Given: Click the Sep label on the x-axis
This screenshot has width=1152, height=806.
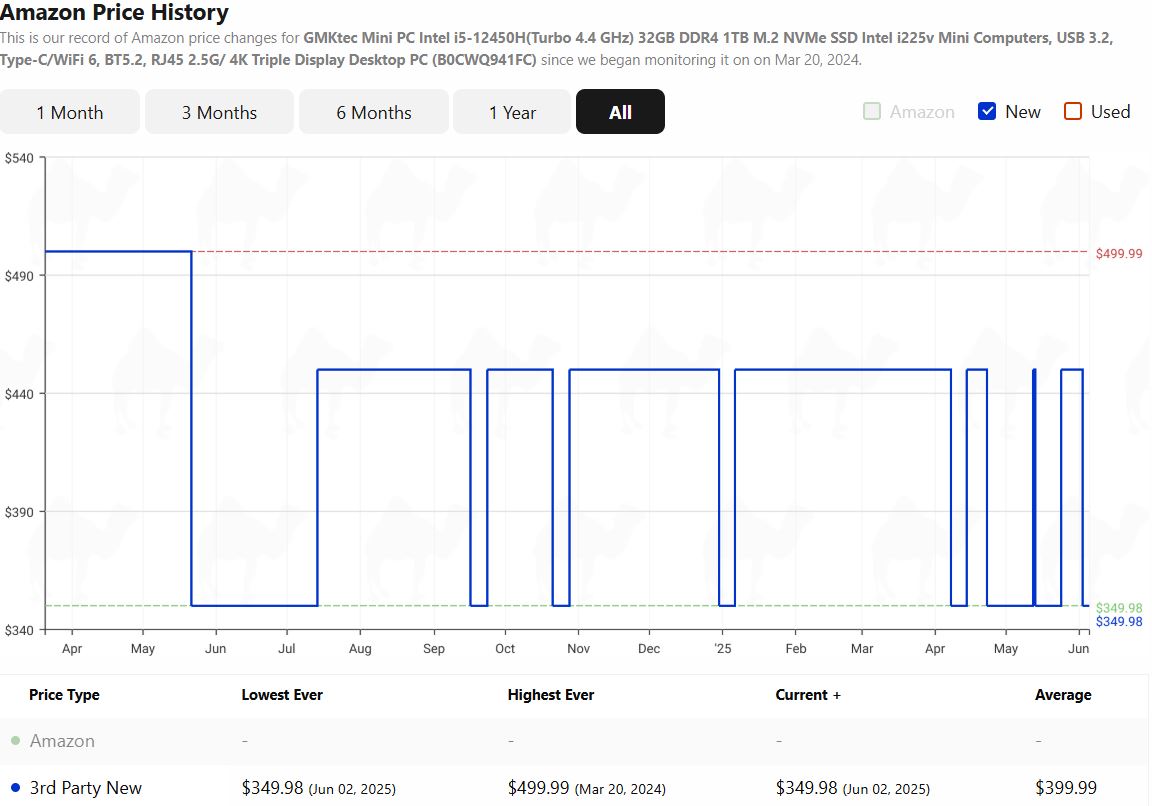Looking at the screenshot, I should pos(433,648).
